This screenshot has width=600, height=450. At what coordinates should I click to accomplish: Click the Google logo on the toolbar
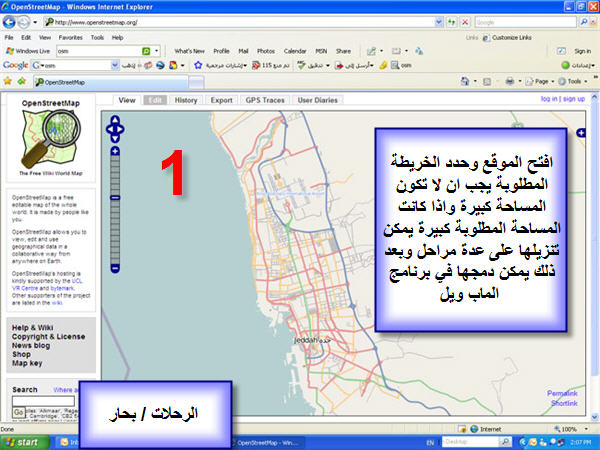pyautogui.click(x=15, y=65)
